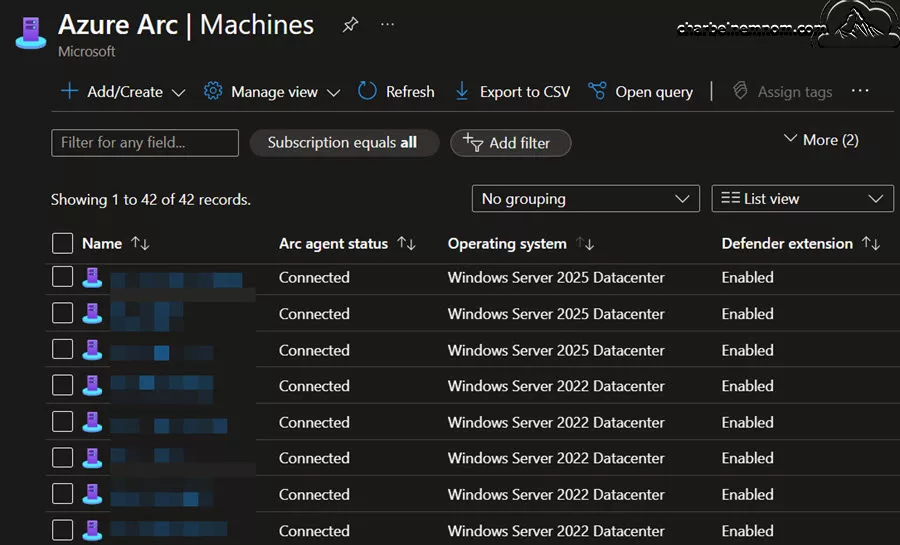The image size is (900, 545).
Task: Sort by Defender extension arrows
Action: (x=871, y=243)
